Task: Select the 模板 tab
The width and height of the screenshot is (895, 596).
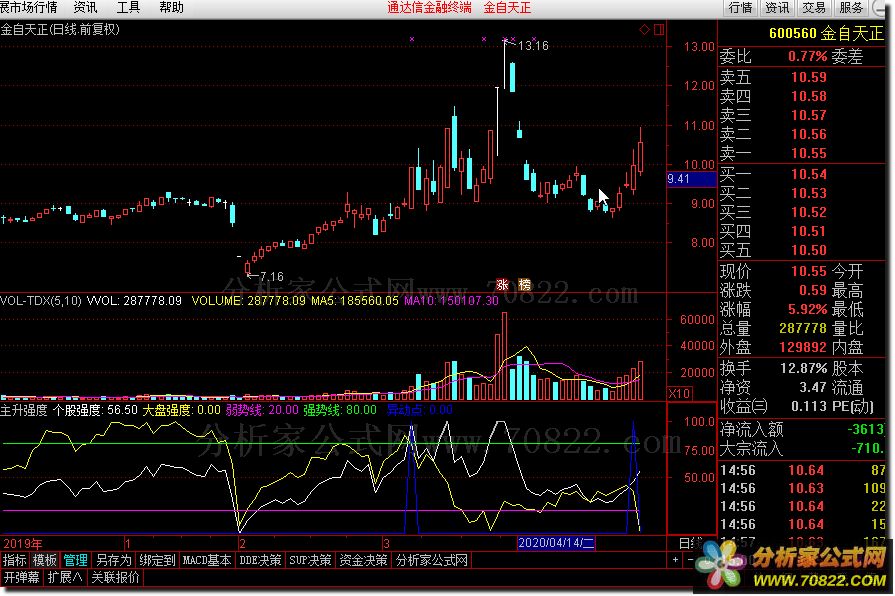Action: [x=45, y=560]
